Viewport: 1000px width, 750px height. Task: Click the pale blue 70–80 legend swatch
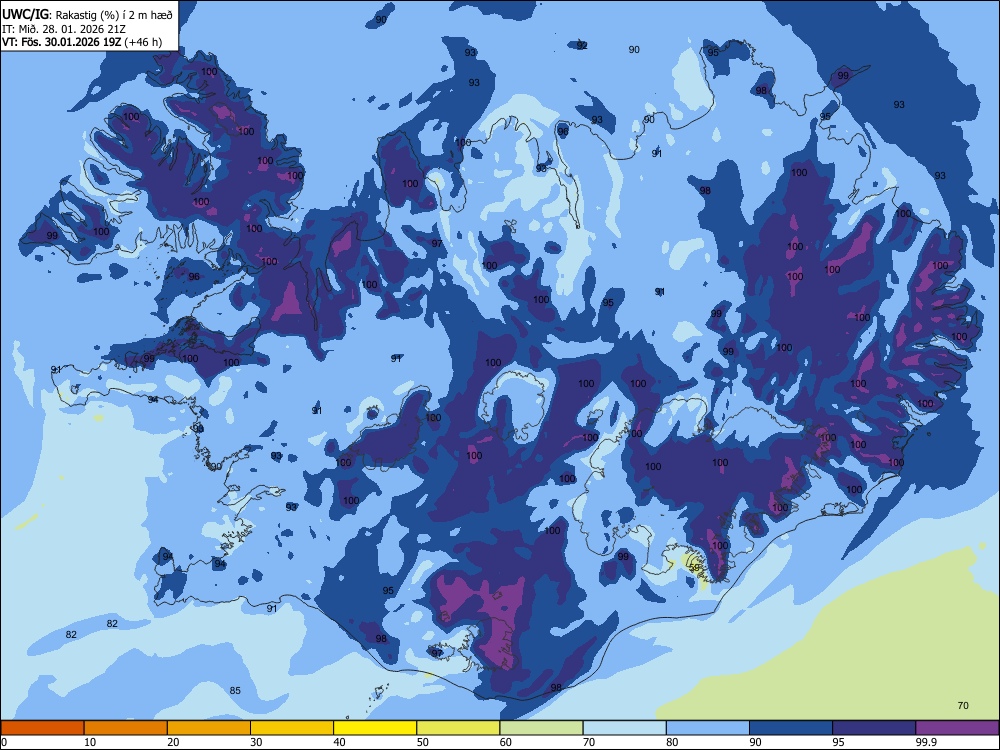point(624,728)
